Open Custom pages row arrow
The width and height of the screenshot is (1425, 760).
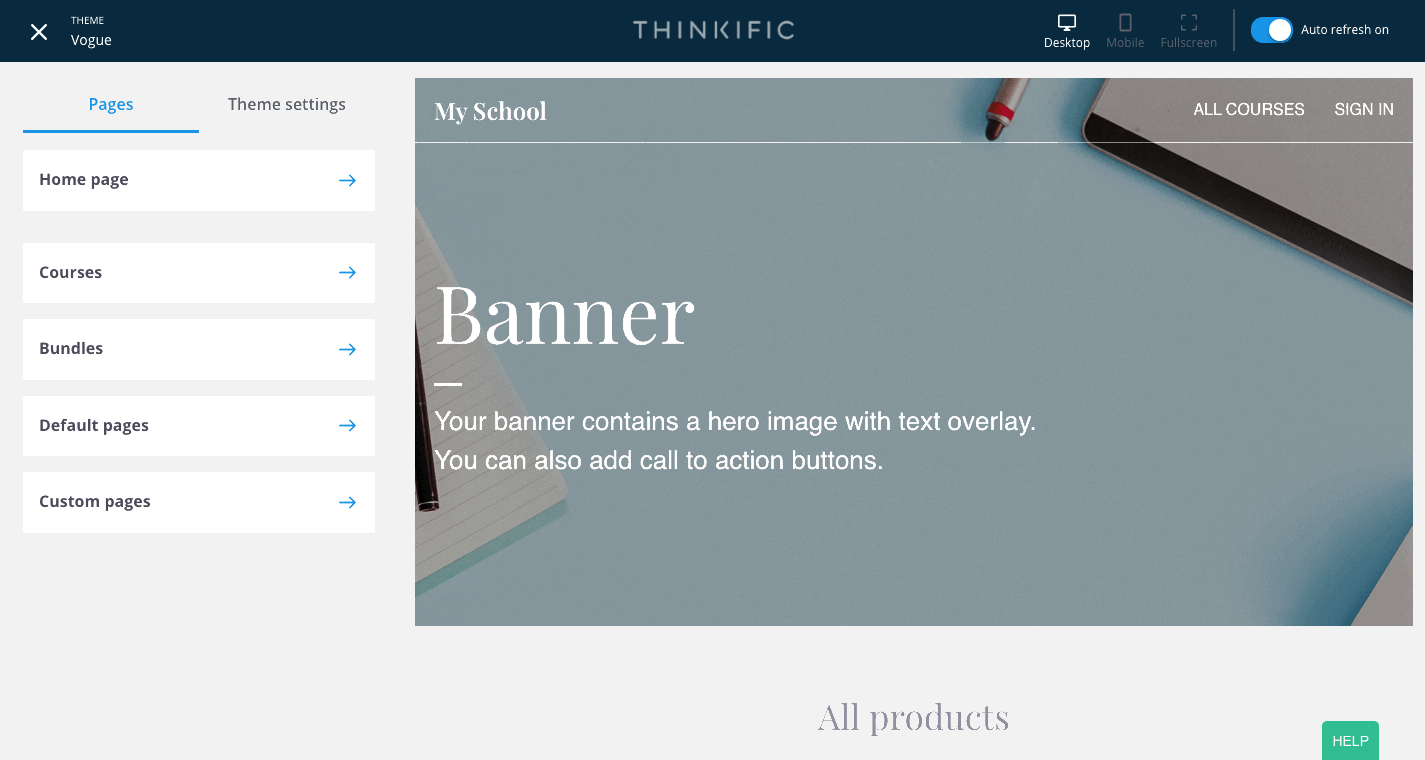coord(347,502)
